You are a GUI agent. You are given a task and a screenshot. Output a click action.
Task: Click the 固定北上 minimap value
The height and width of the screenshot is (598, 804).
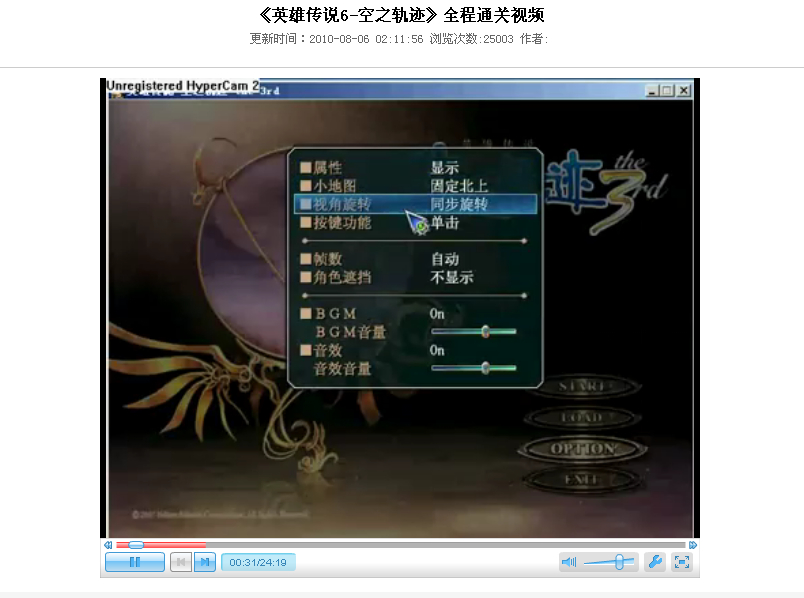coord(459,186)
